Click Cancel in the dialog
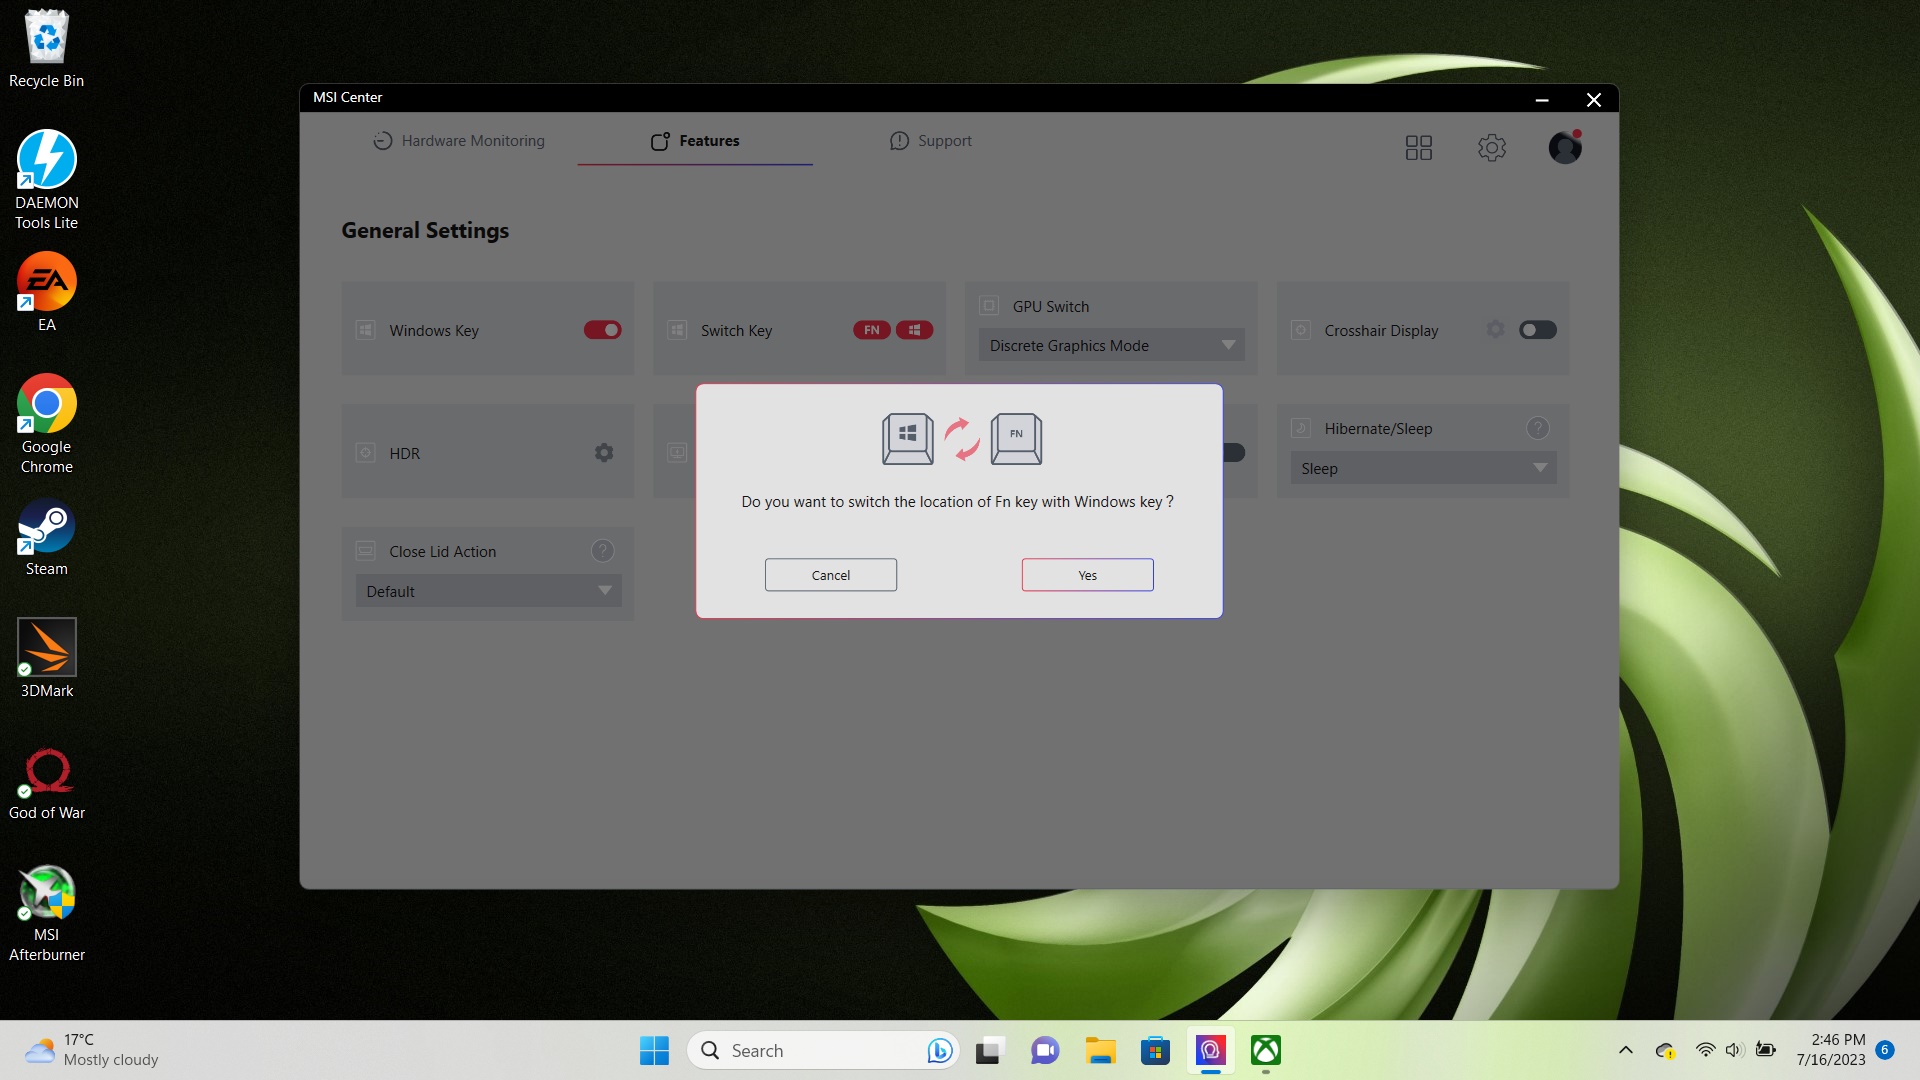The width and height of the screenshot is (1920, 1080). [830, 575]
